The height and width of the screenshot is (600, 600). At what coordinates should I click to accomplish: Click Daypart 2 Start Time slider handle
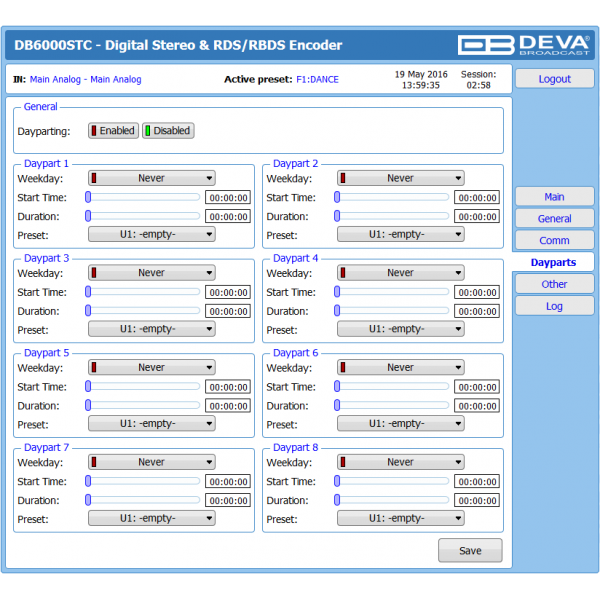coord(337,197)
